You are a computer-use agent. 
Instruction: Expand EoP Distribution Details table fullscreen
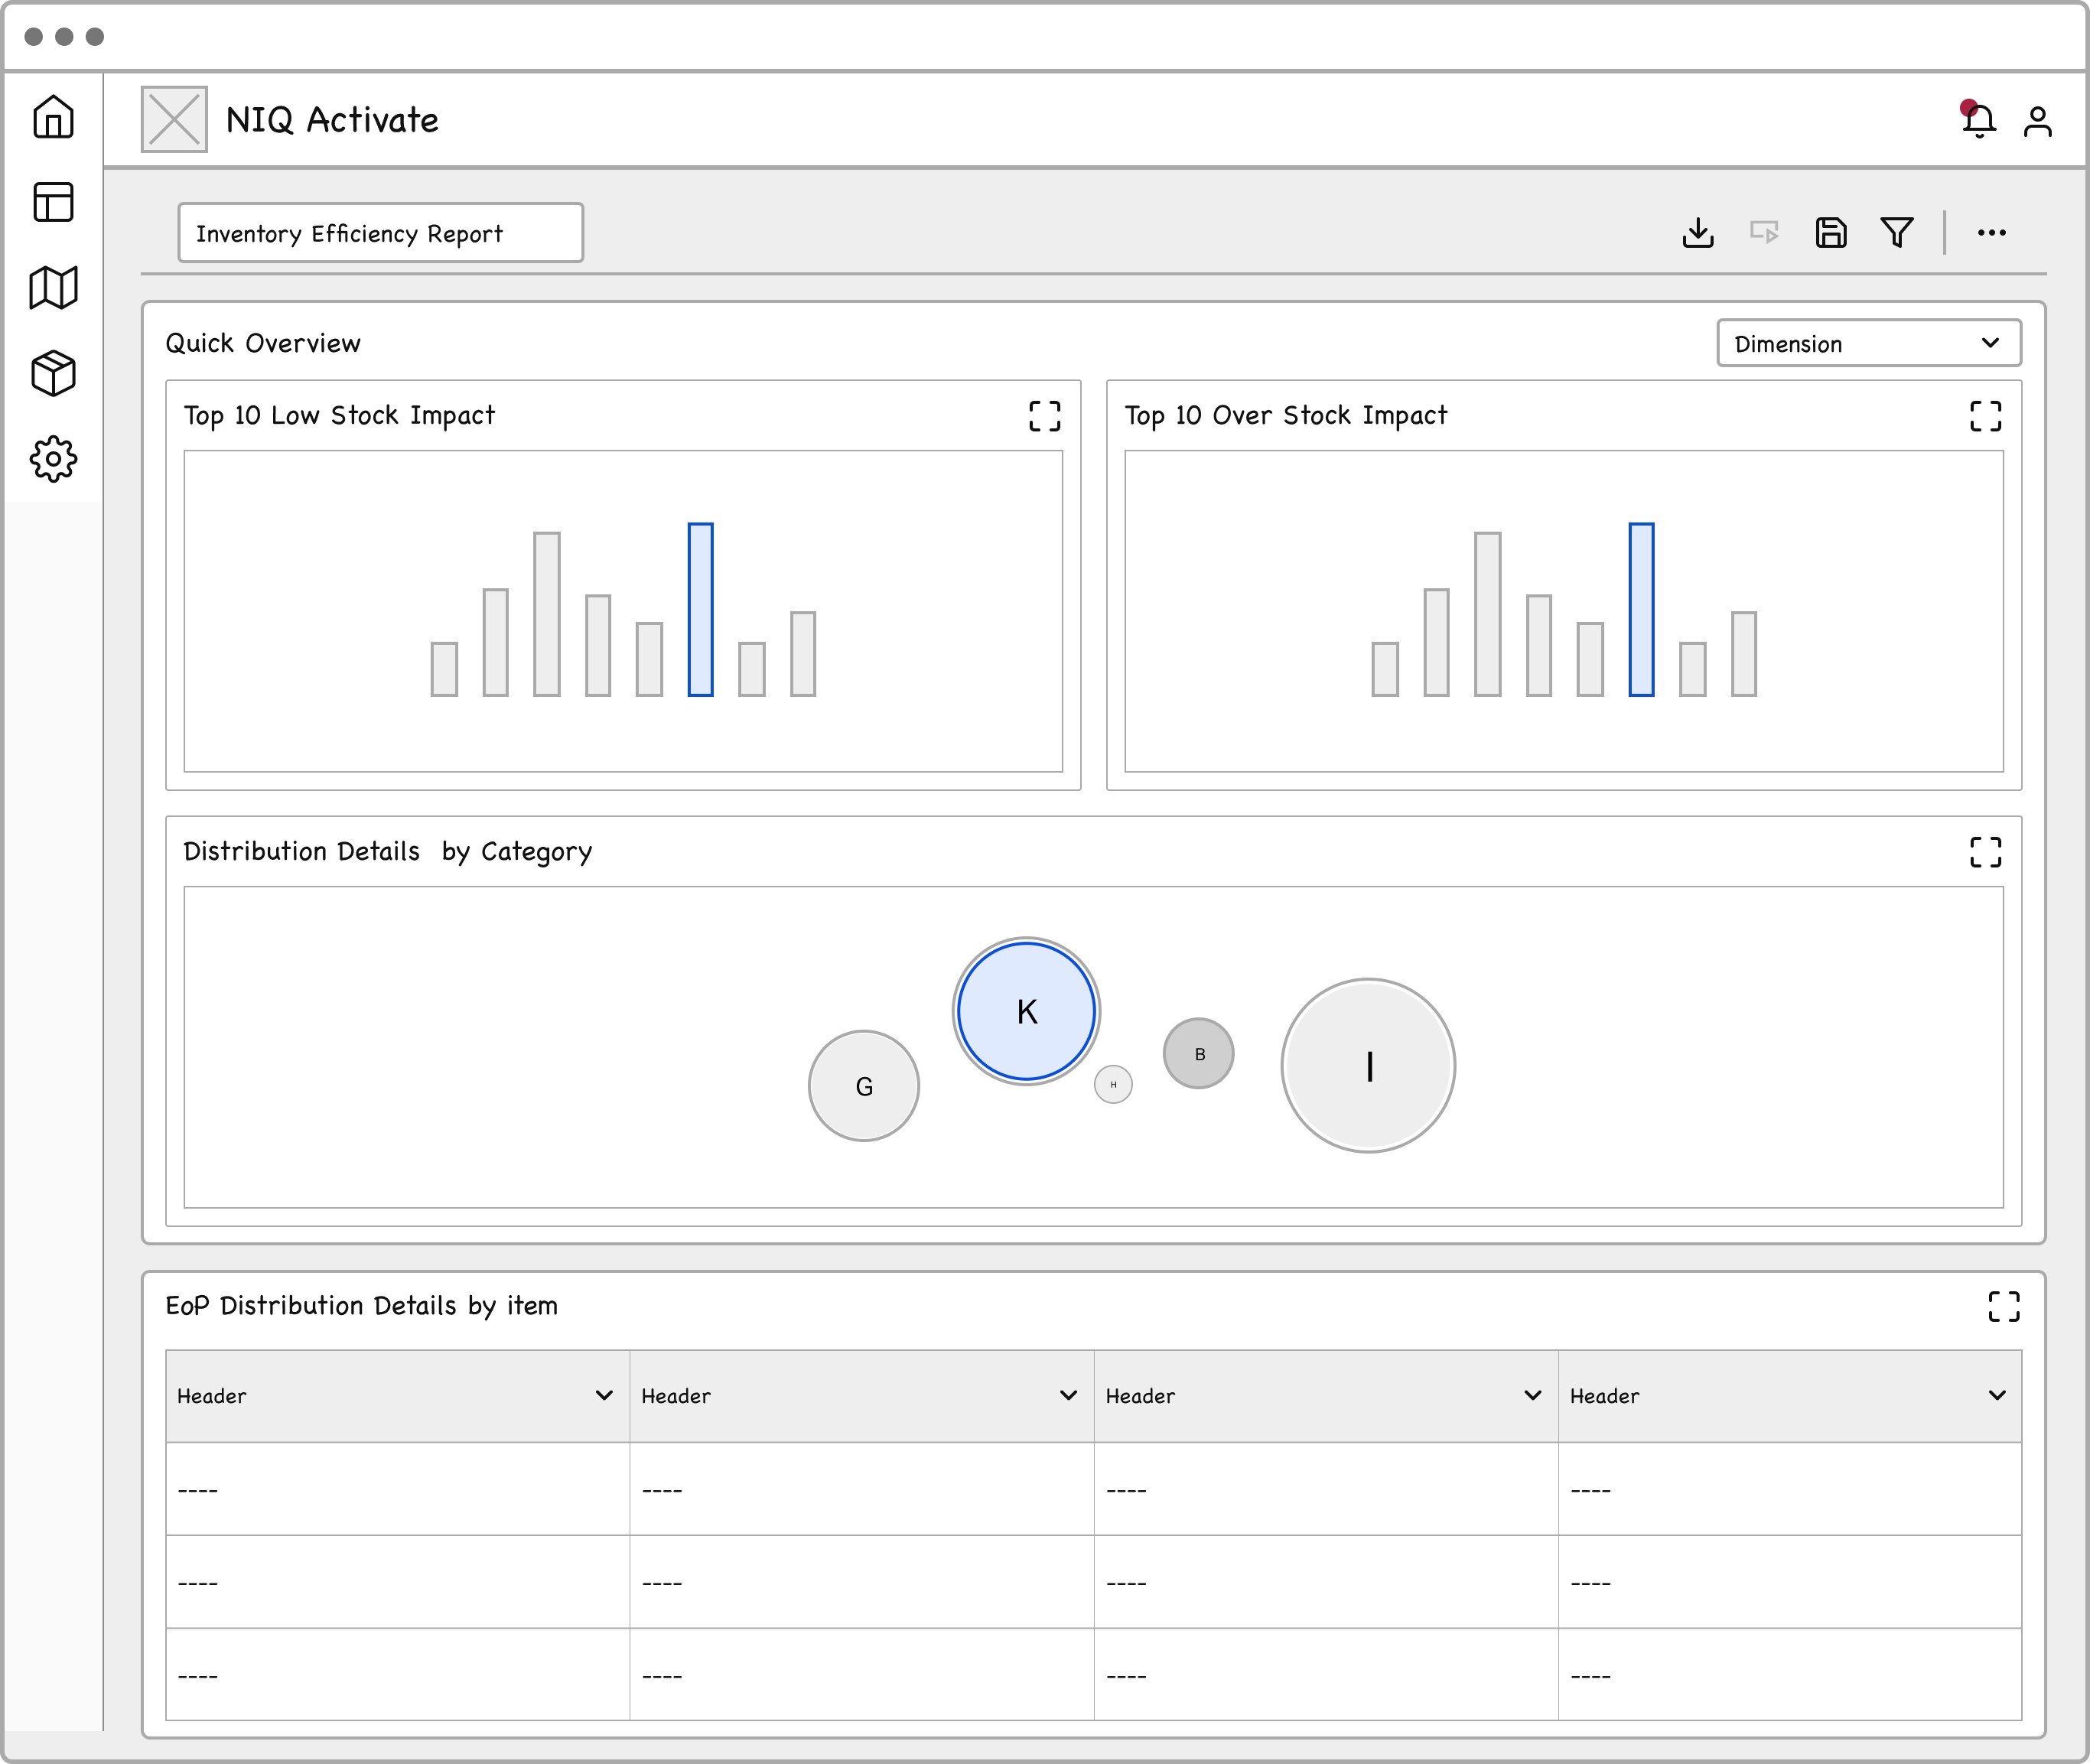click(x=2003, y=1306)
